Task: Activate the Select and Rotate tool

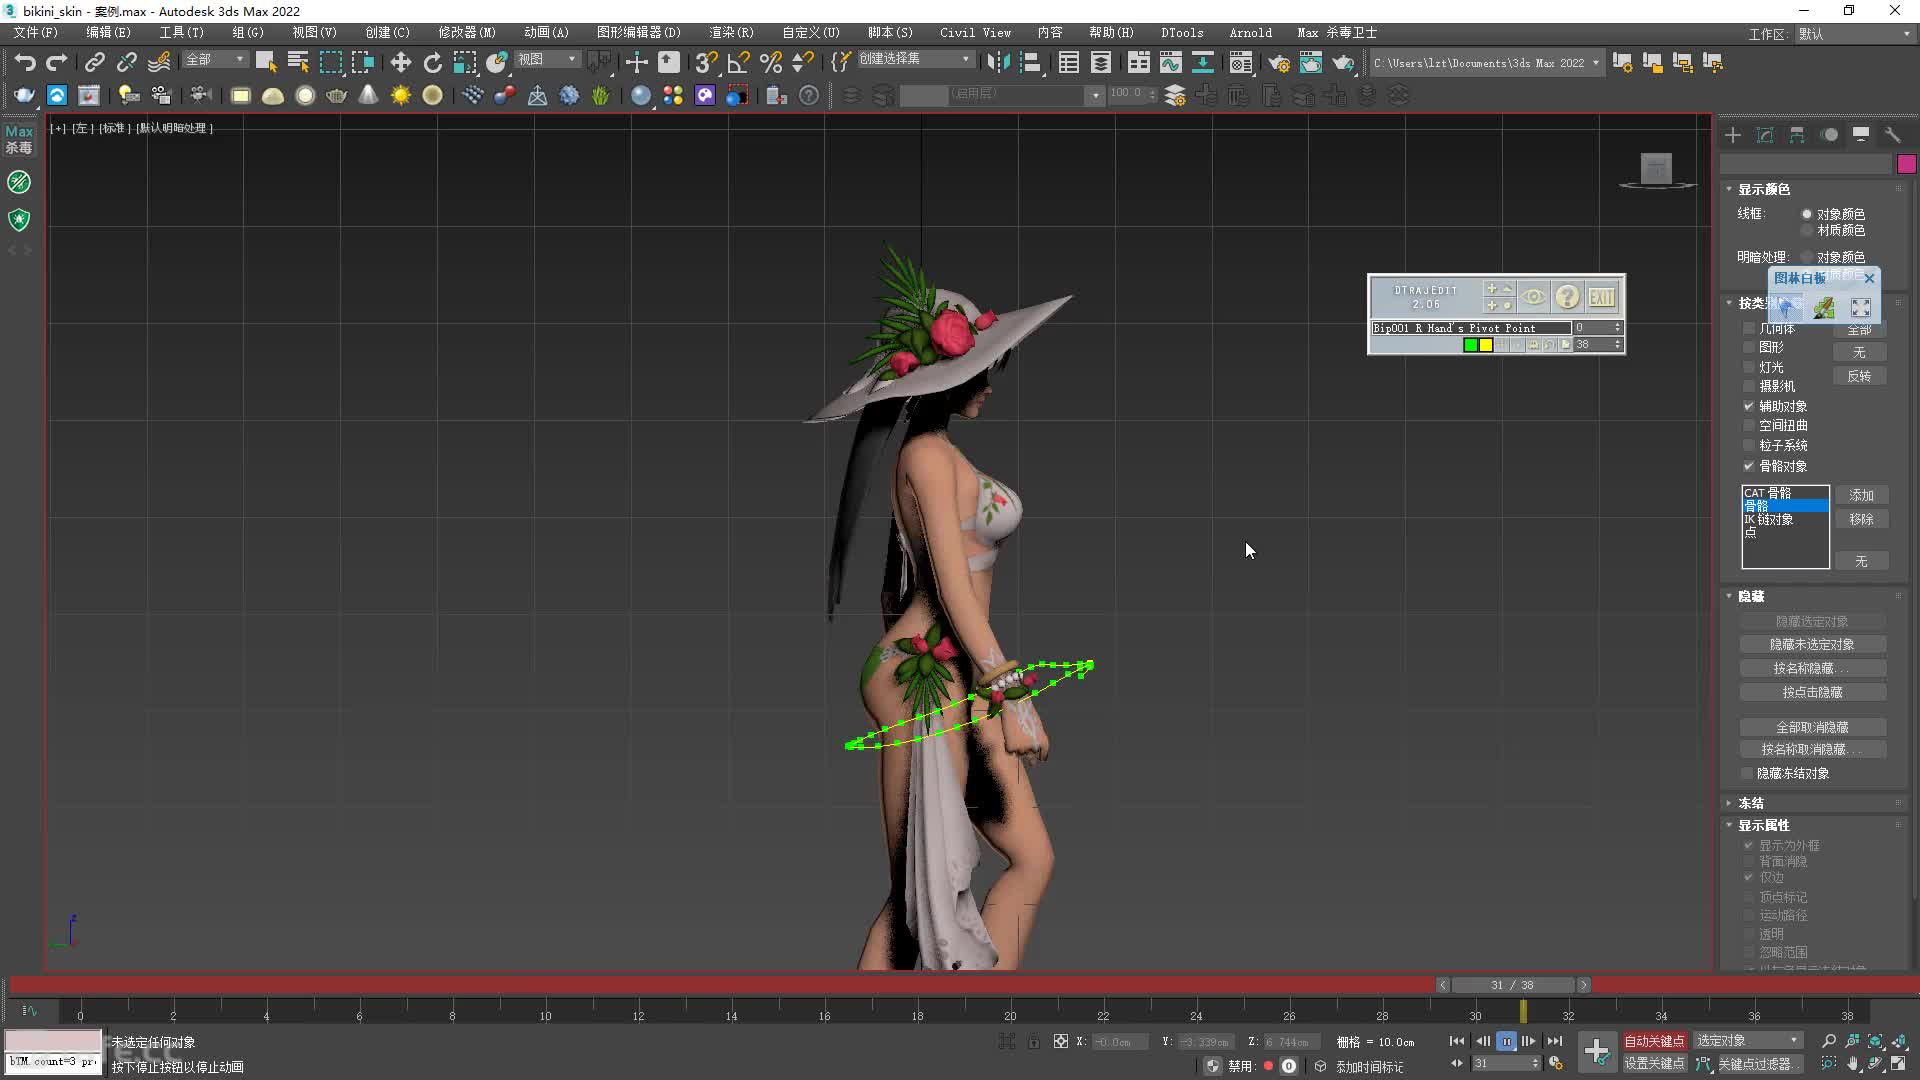Action: pos(432,62)
